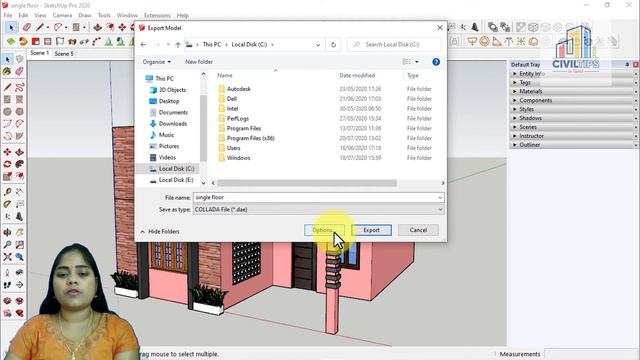Select the Paint Bucket tool in left toolbar

[7, 71]
